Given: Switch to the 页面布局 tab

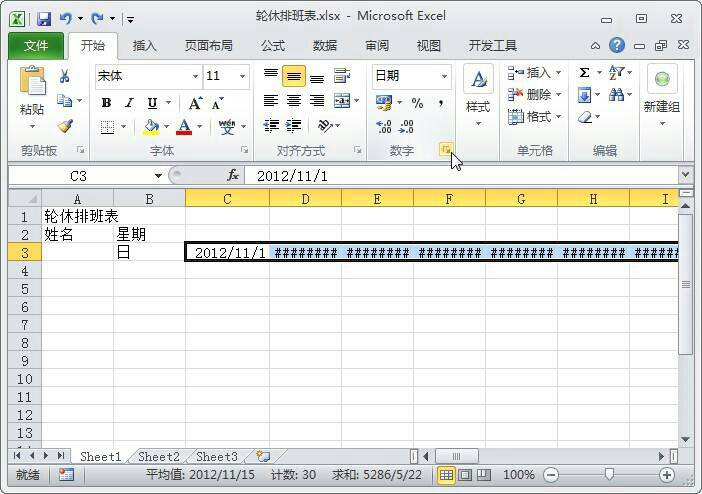Looking at the screenshot, I should point(209,46).
